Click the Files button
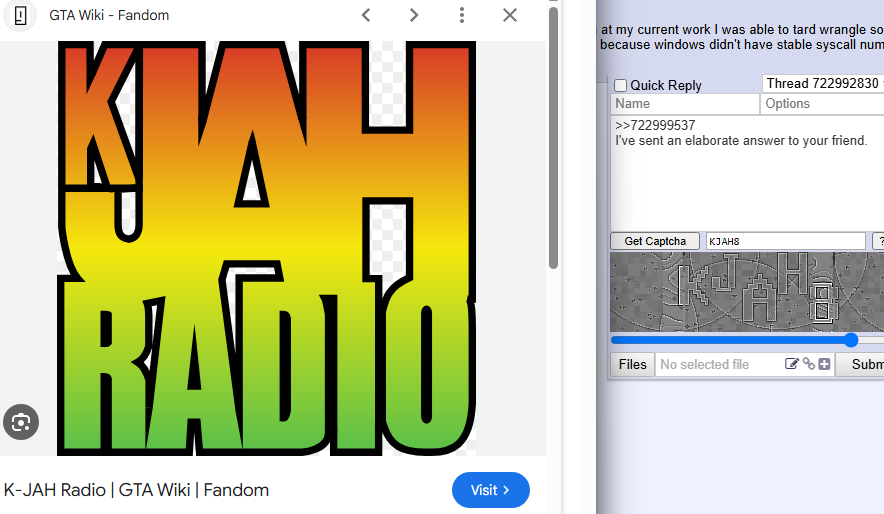Screen dimensions: 884x514 pos(633,365)
